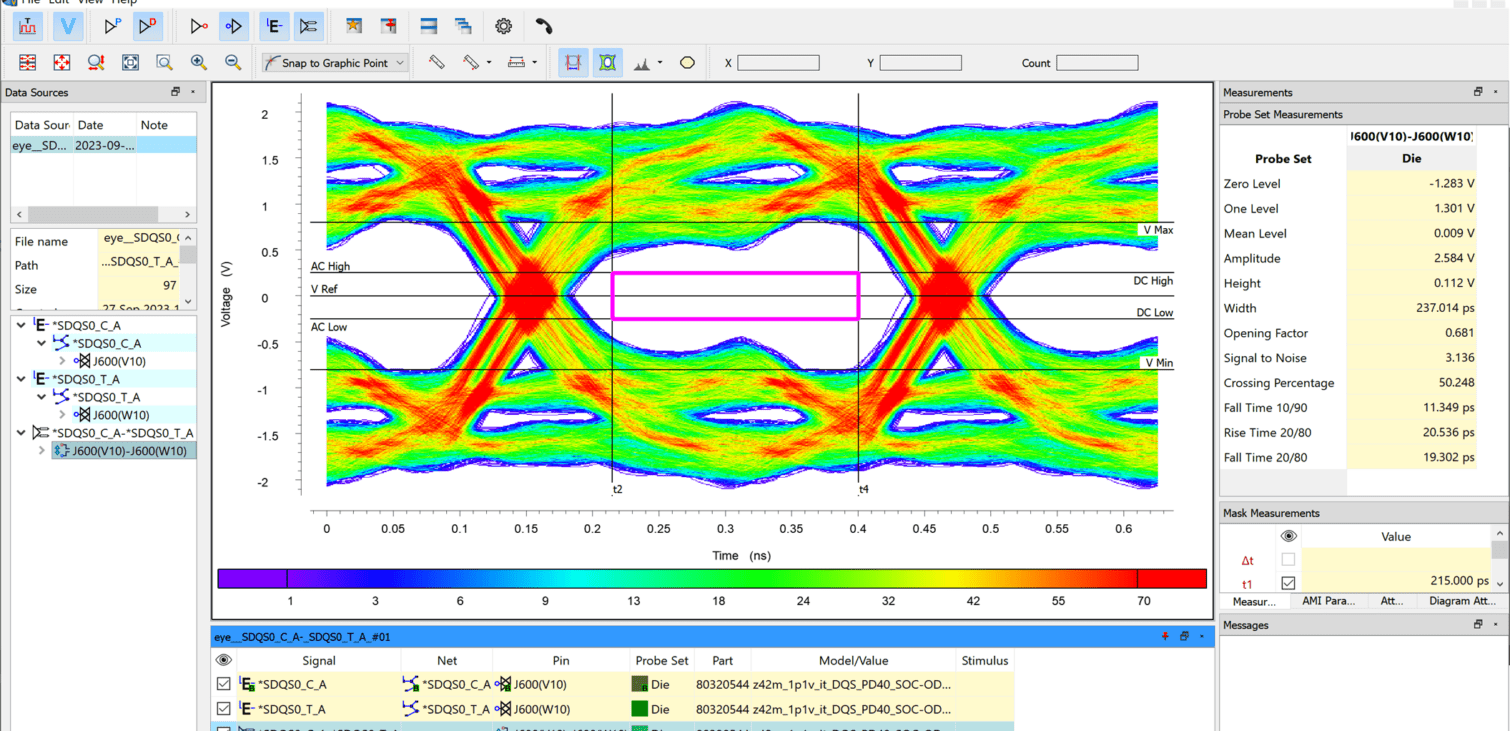Screen dimensions: 1510x731
Task: Open the Snap to Graphic Point dropdown
Action: pyautogui.click(x=400, y=62)
